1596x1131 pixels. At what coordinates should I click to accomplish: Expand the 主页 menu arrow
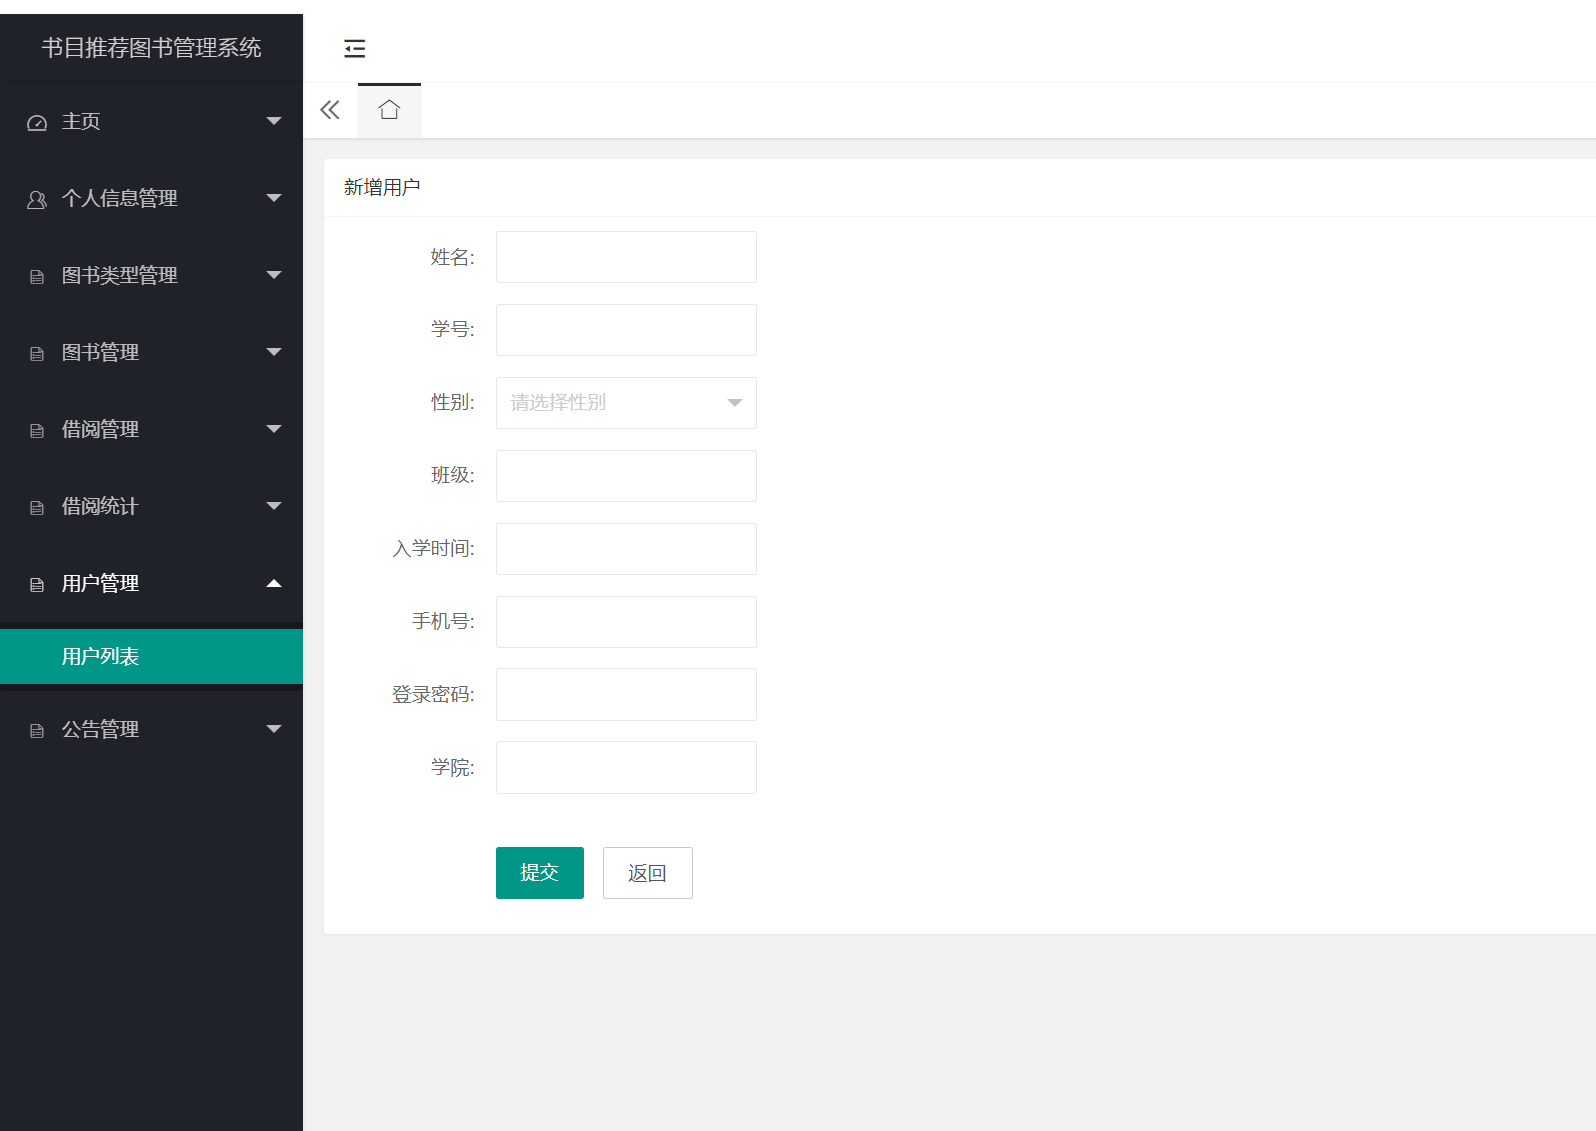(x=274, y=121)
